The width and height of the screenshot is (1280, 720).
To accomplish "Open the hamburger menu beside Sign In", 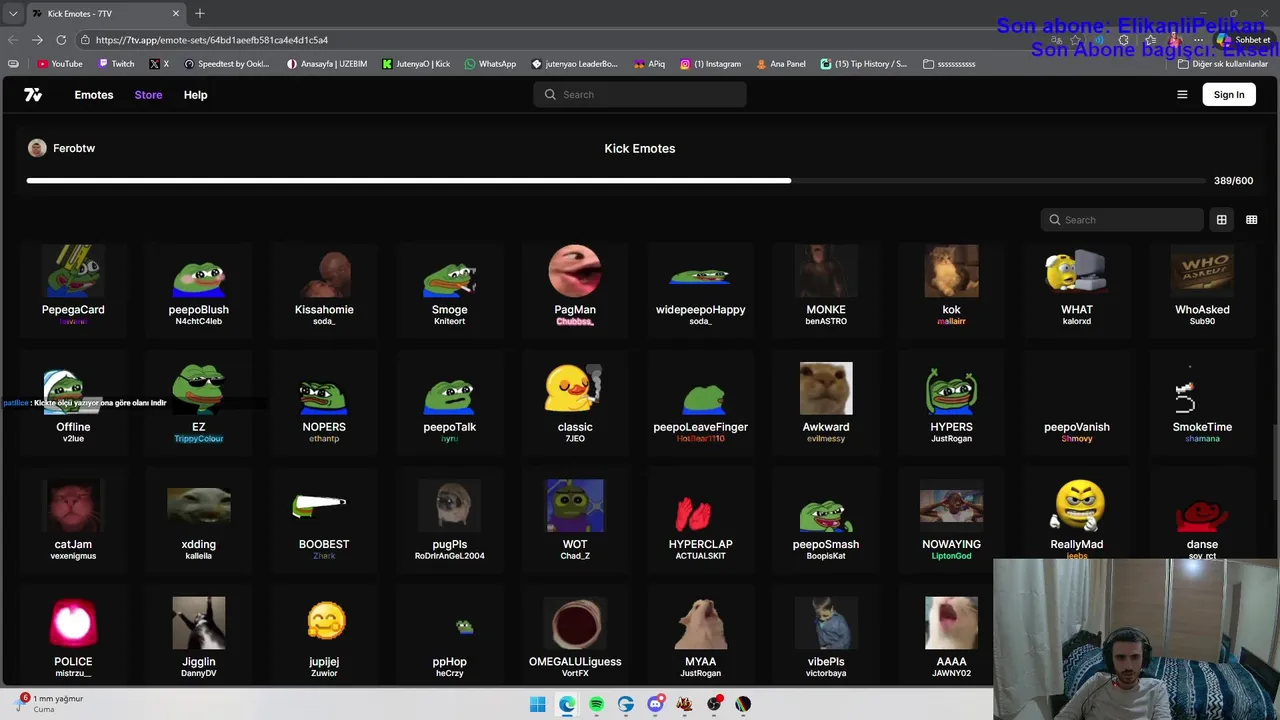I will (1182, 95).
